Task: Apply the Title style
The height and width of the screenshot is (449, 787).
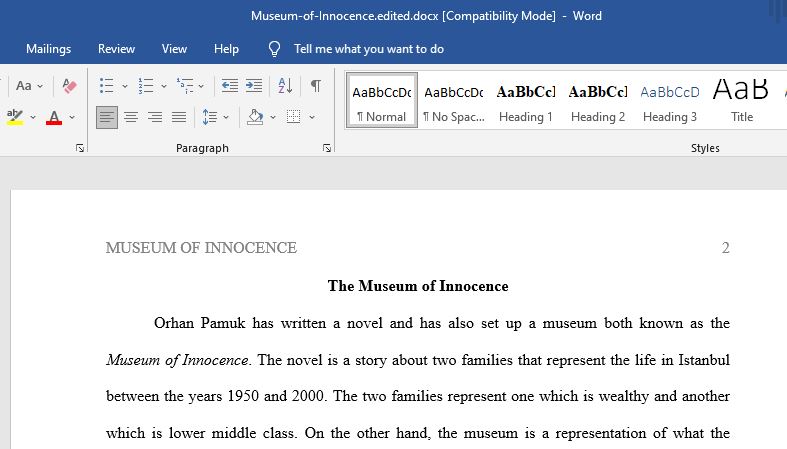Action: click(742, 100)
